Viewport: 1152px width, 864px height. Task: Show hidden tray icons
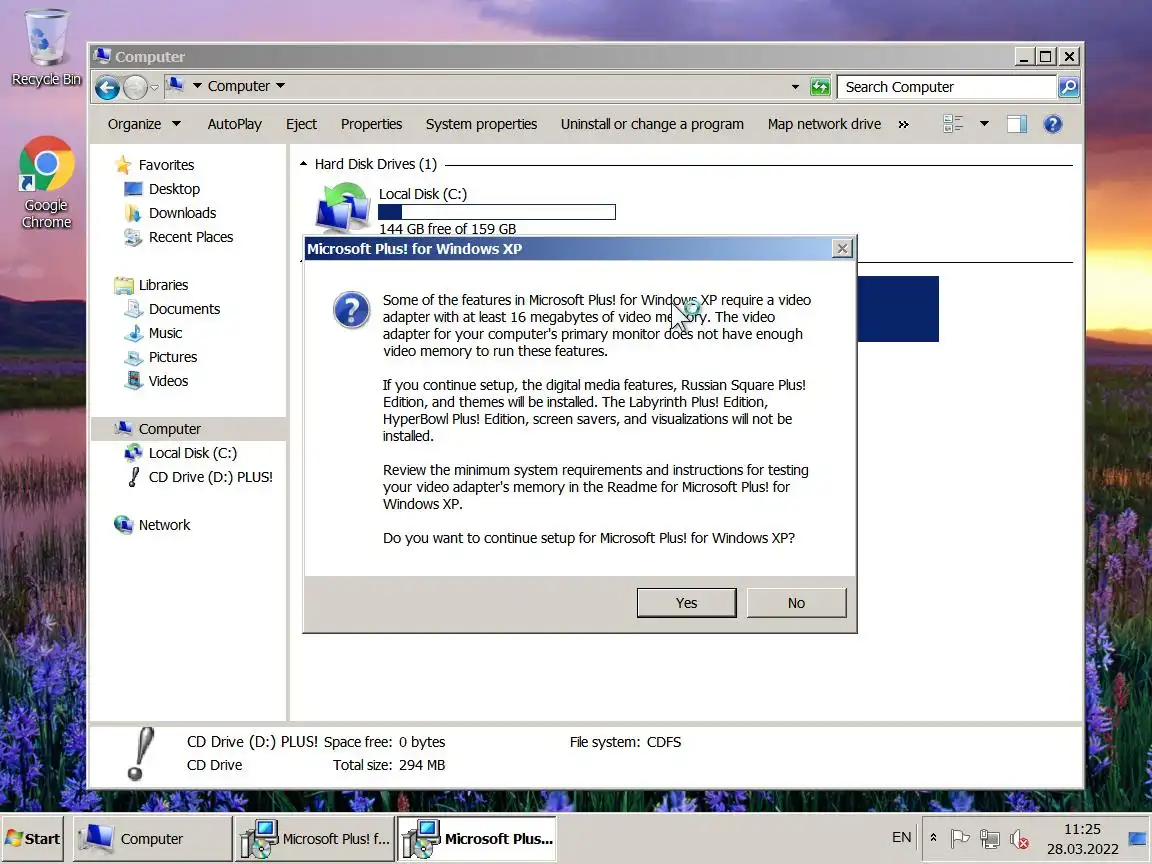pos(933,838)
